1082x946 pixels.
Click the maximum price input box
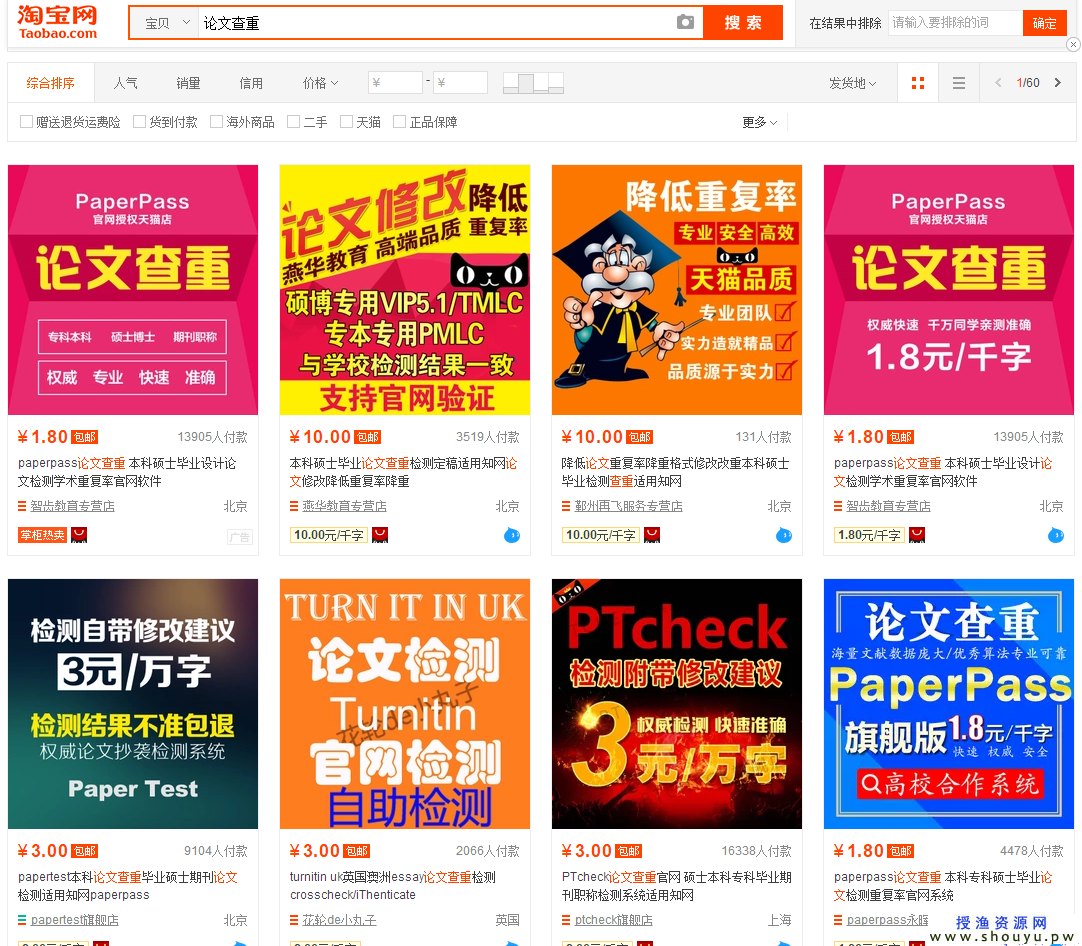point(460,83)
